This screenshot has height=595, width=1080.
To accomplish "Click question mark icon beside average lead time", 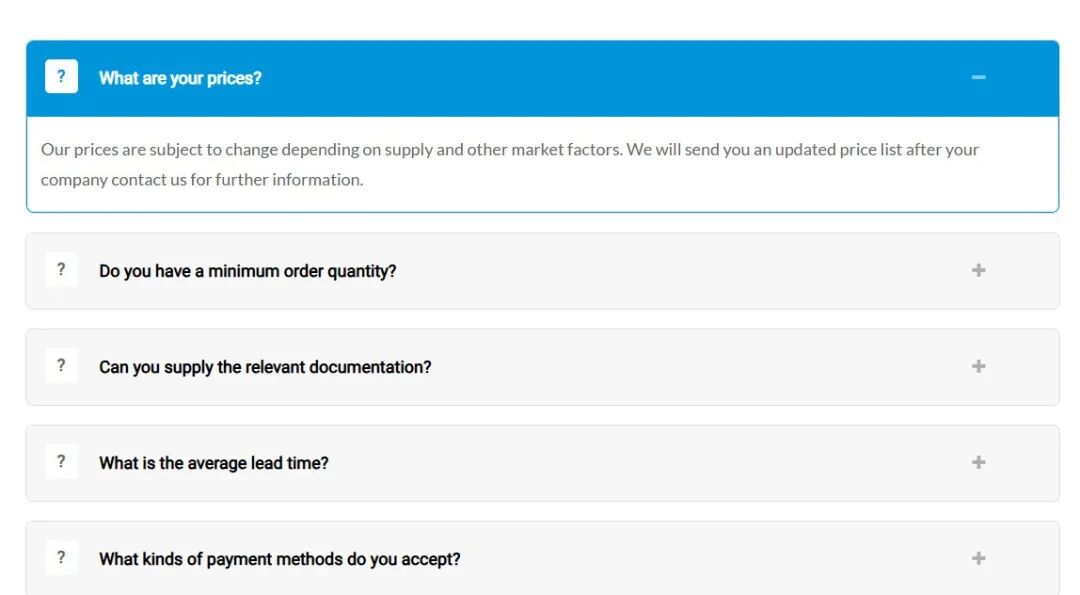I will pos(61,462).
